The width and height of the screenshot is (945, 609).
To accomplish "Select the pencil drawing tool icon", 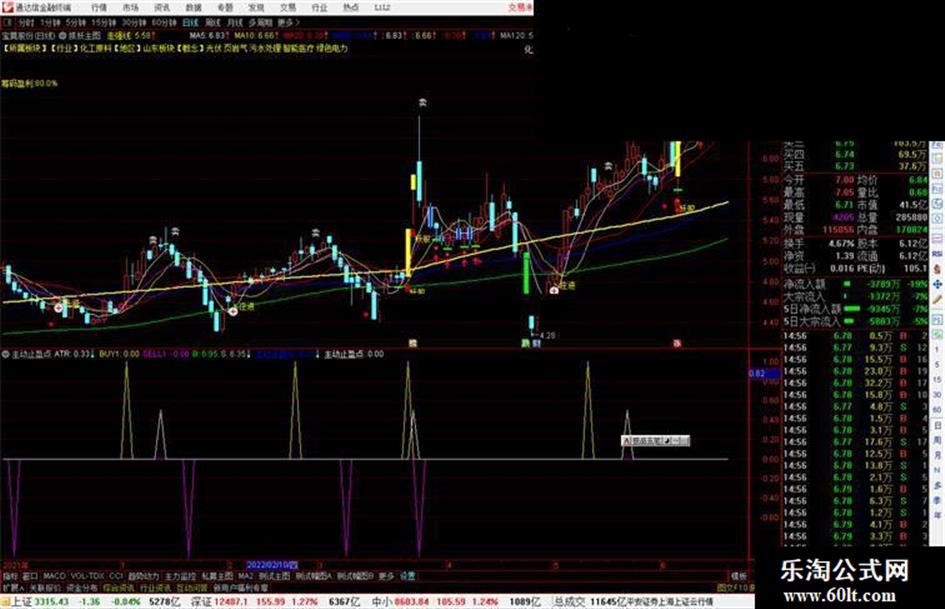I will (x=937, y=298).
